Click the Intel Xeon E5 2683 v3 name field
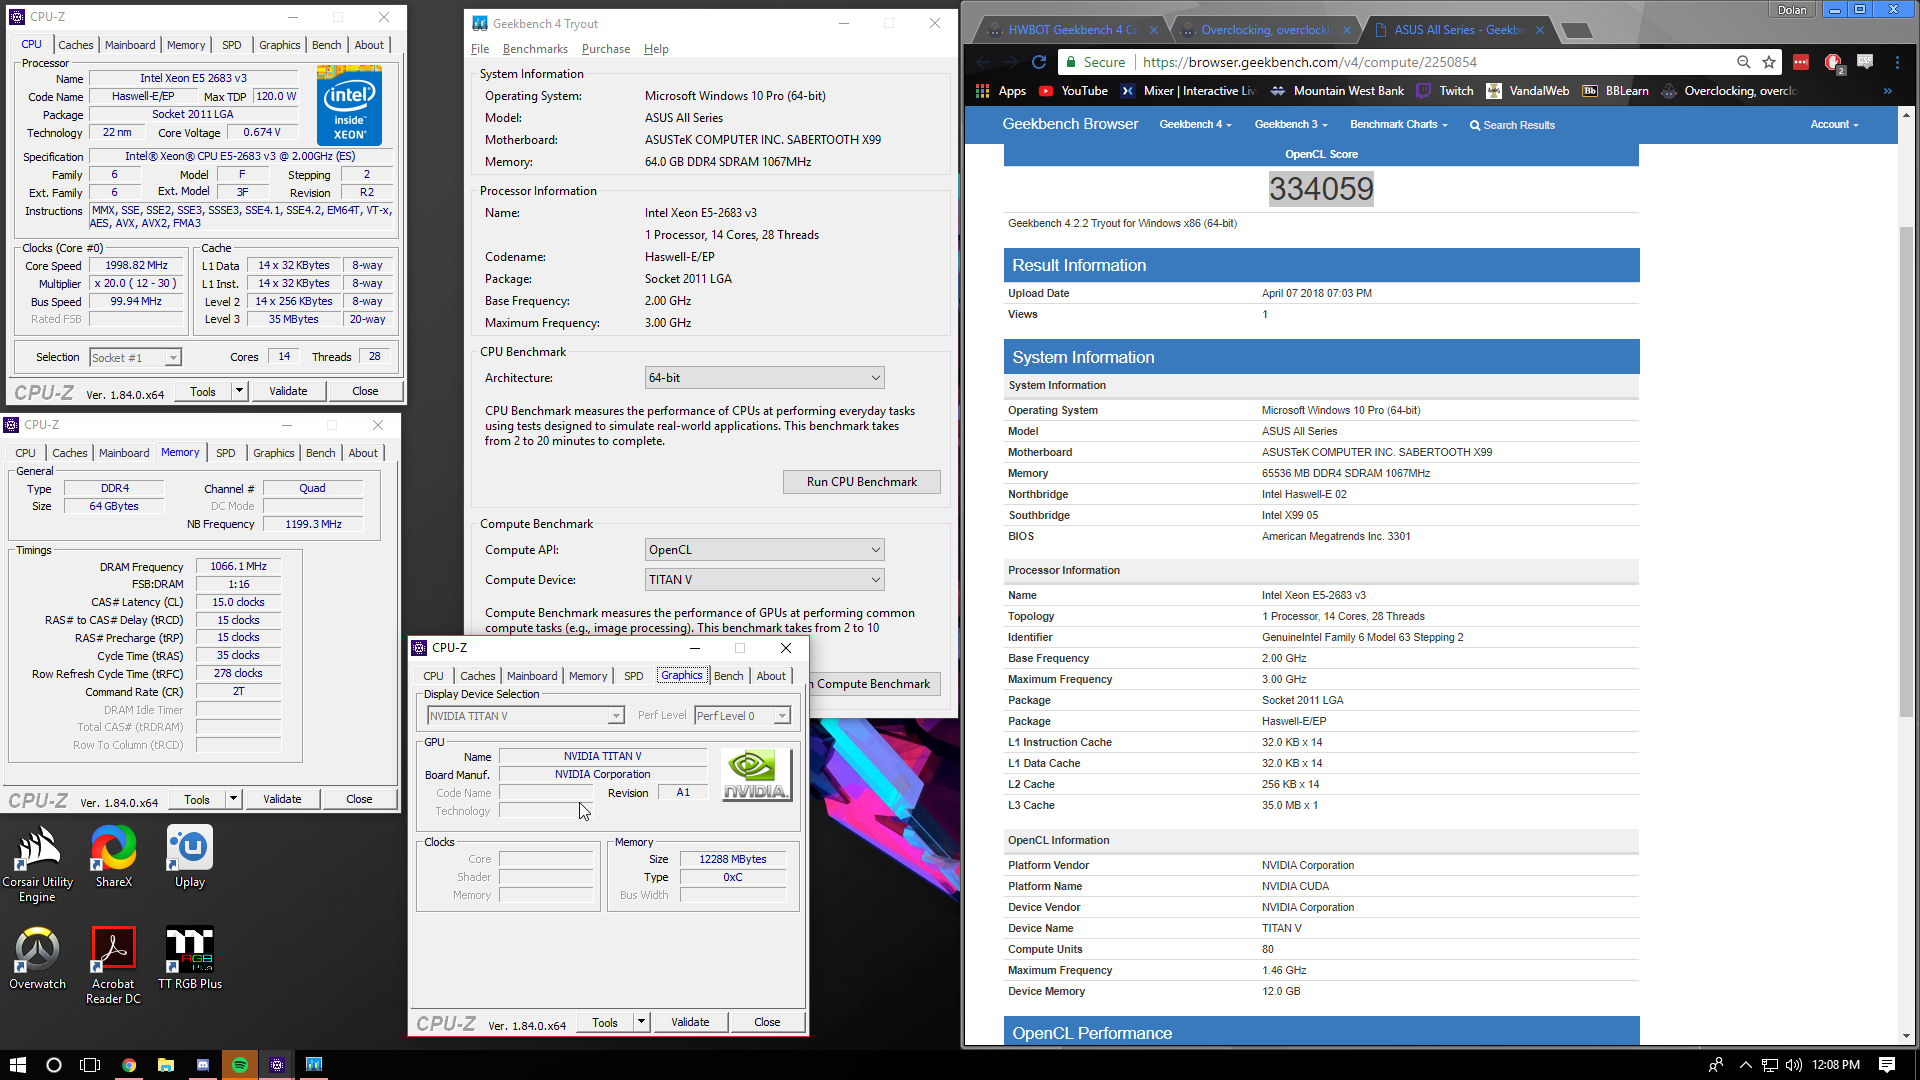Image resolution: width=1920 pixels, height=1080 pixels. [193, 78]
